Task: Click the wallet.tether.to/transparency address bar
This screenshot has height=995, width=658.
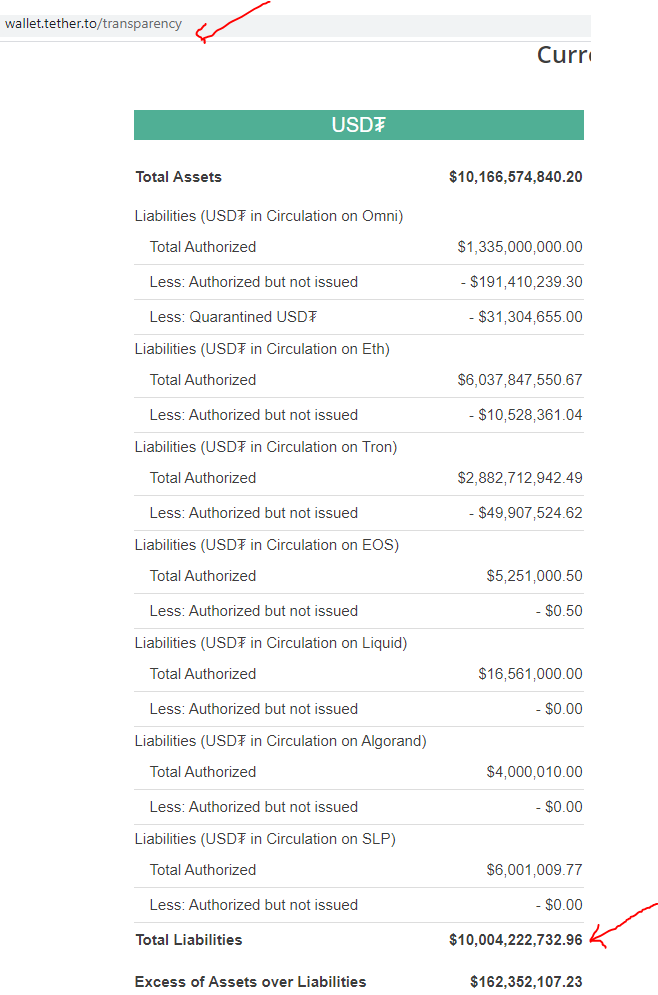Action: point(295,24)
